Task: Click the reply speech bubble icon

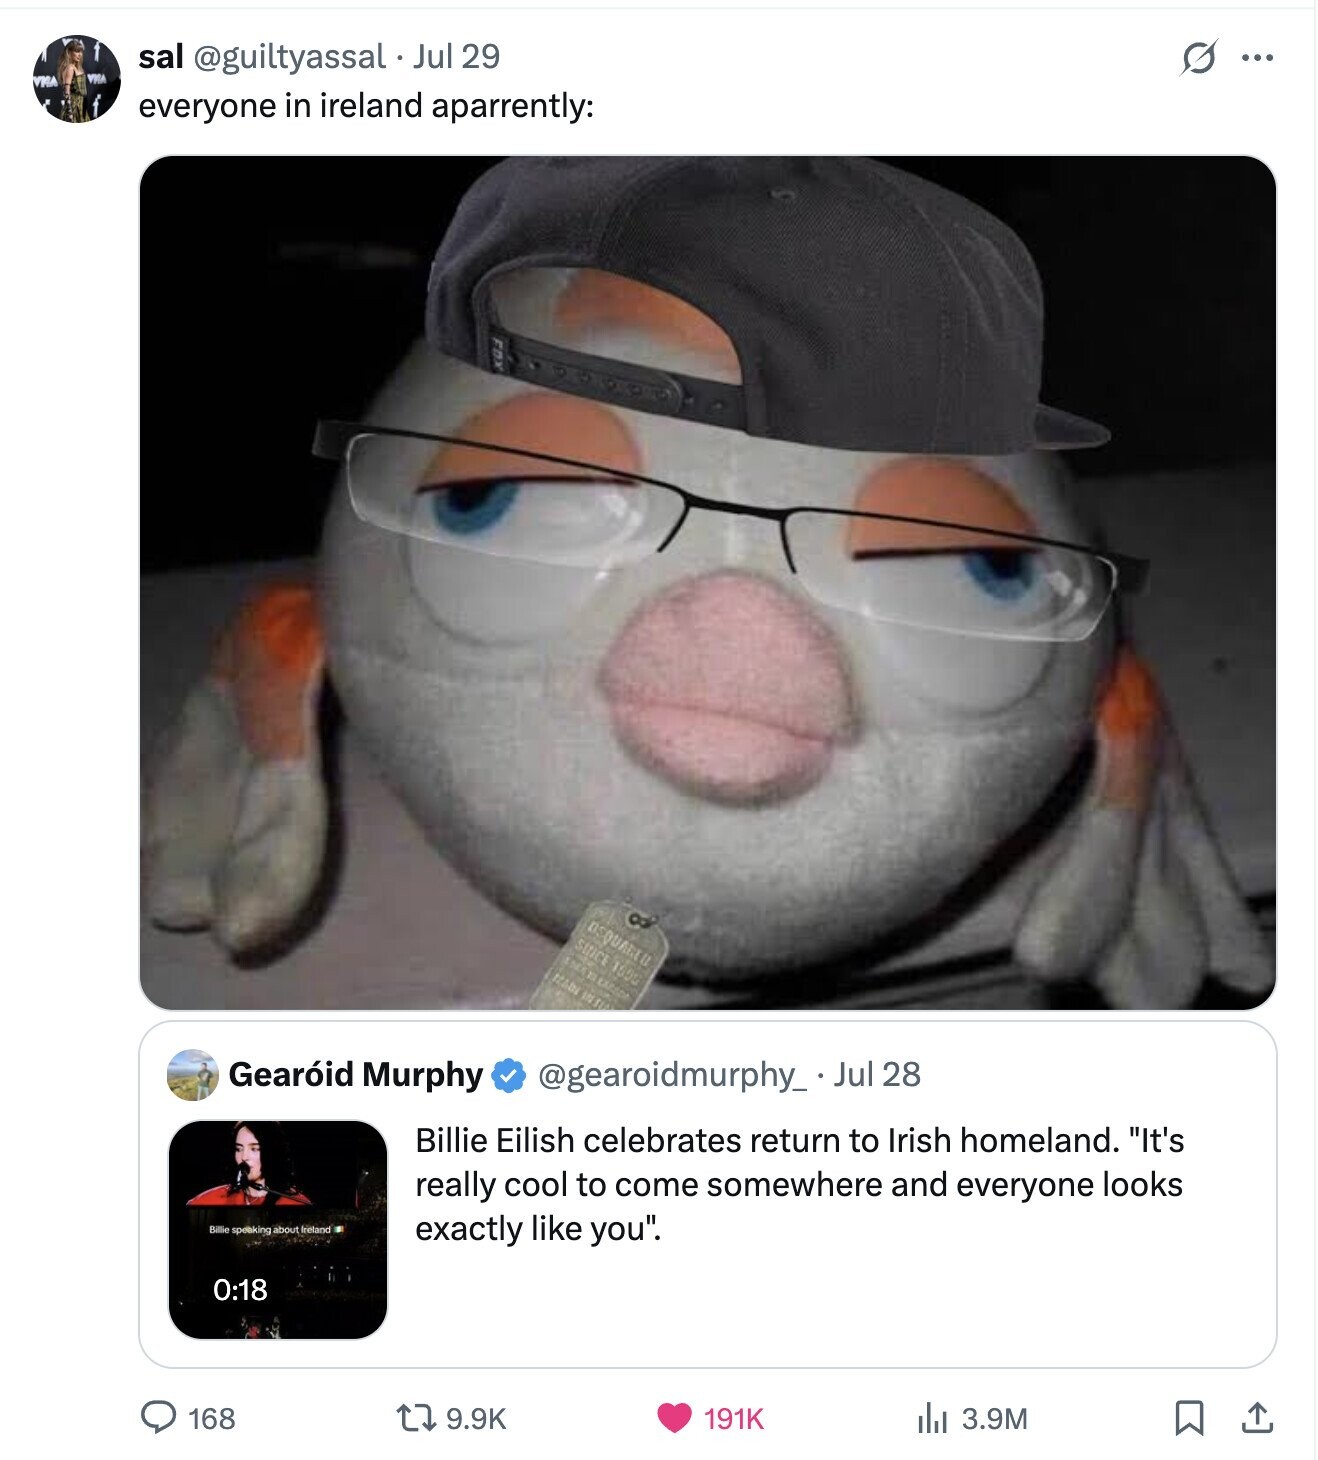Action: point(159,1417)
